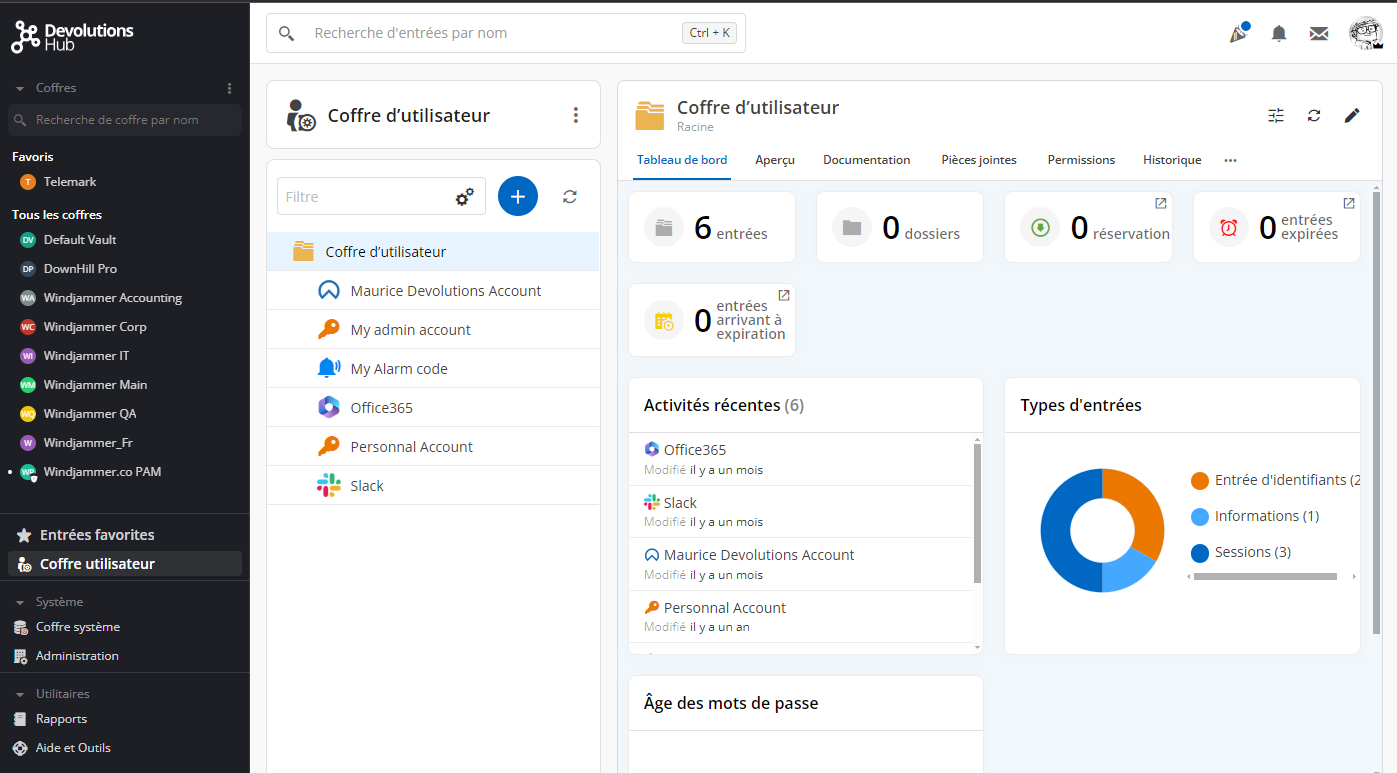Open the Windjammer Corp vault
The image size is (1397, 773).
125,327
